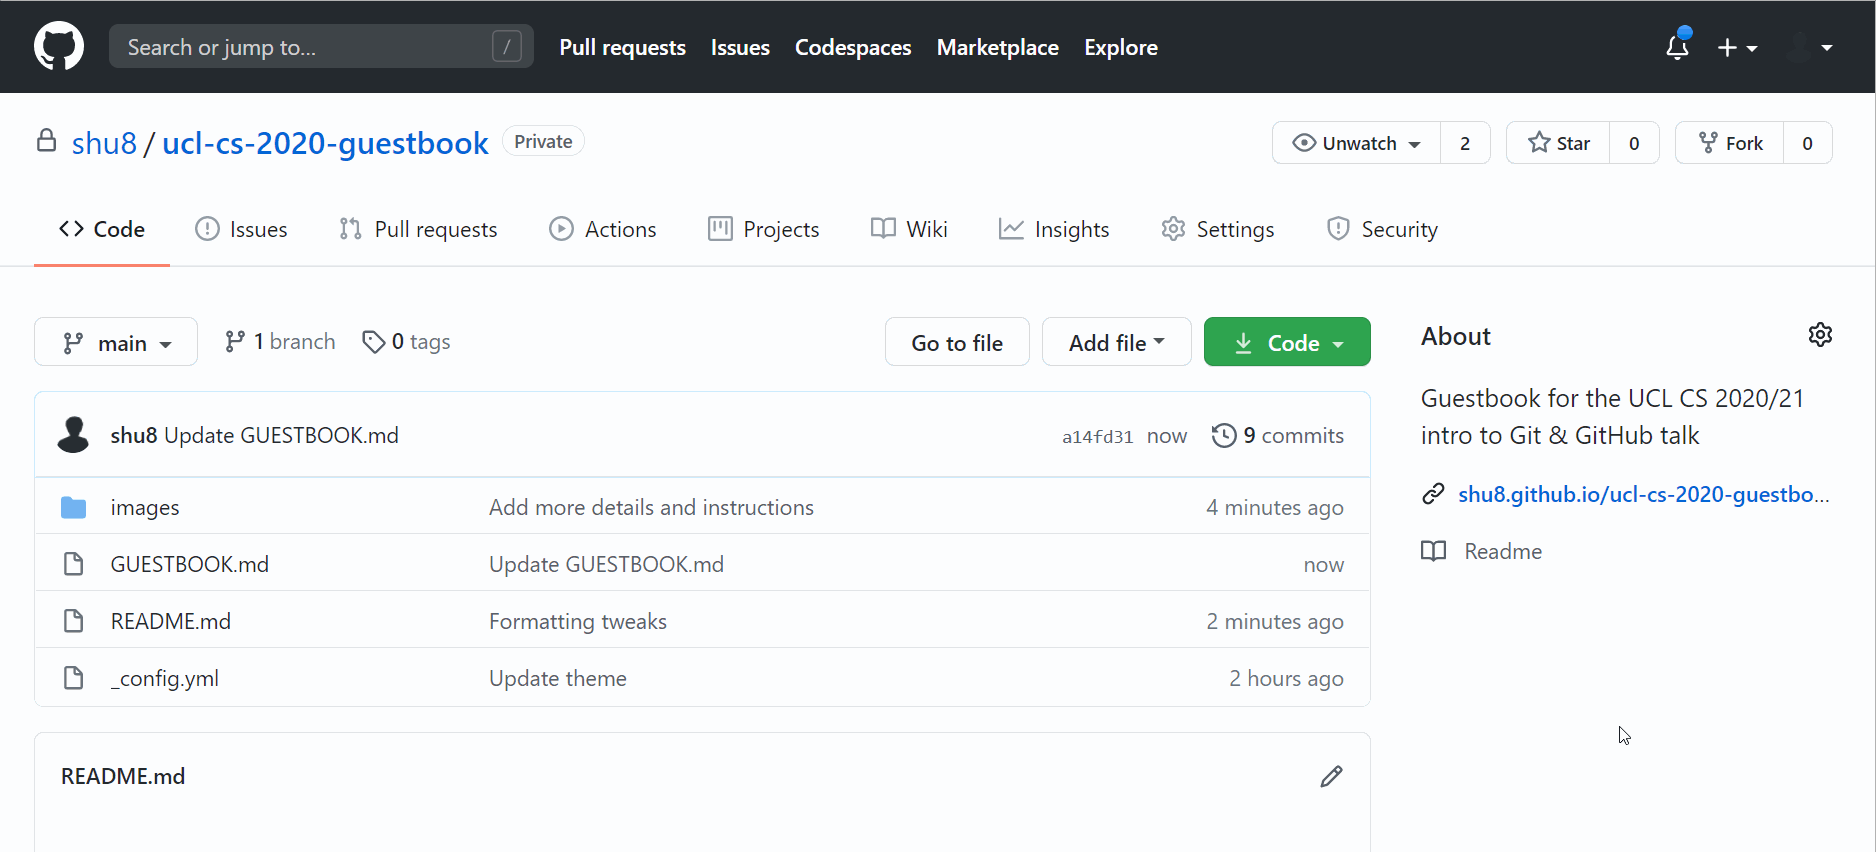1876x852 pixels.
Task: Open commit Add more details and instructions
Action: point(651,507)
